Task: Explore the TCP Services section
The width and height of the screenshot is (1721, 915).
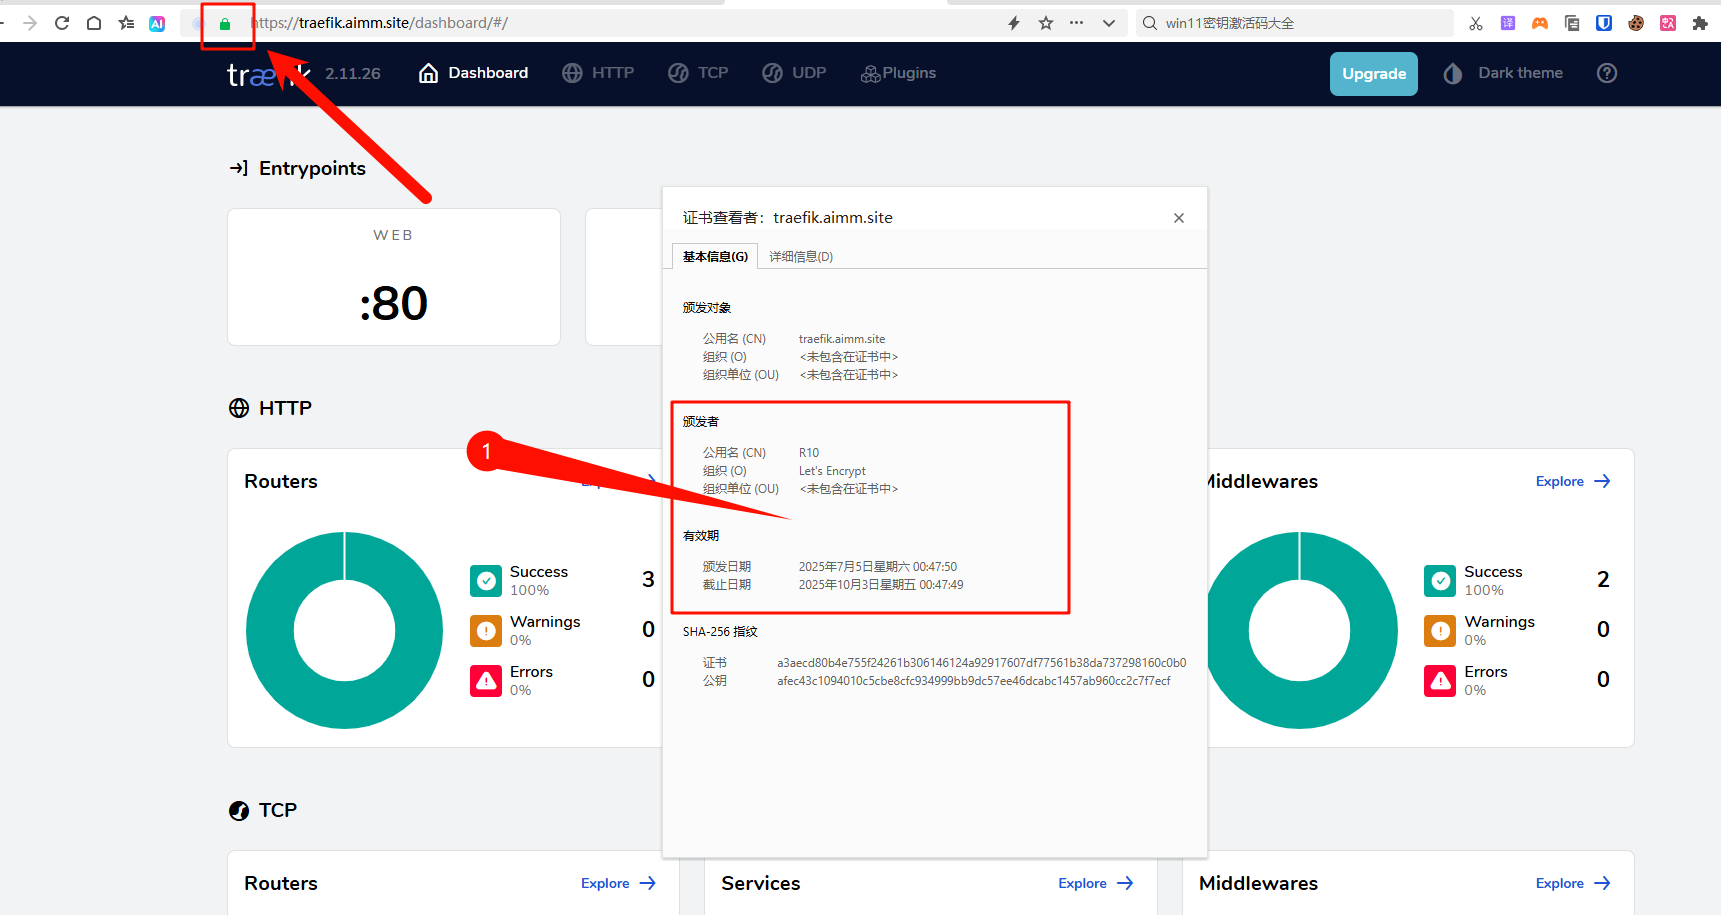Action: point(1096,884)
